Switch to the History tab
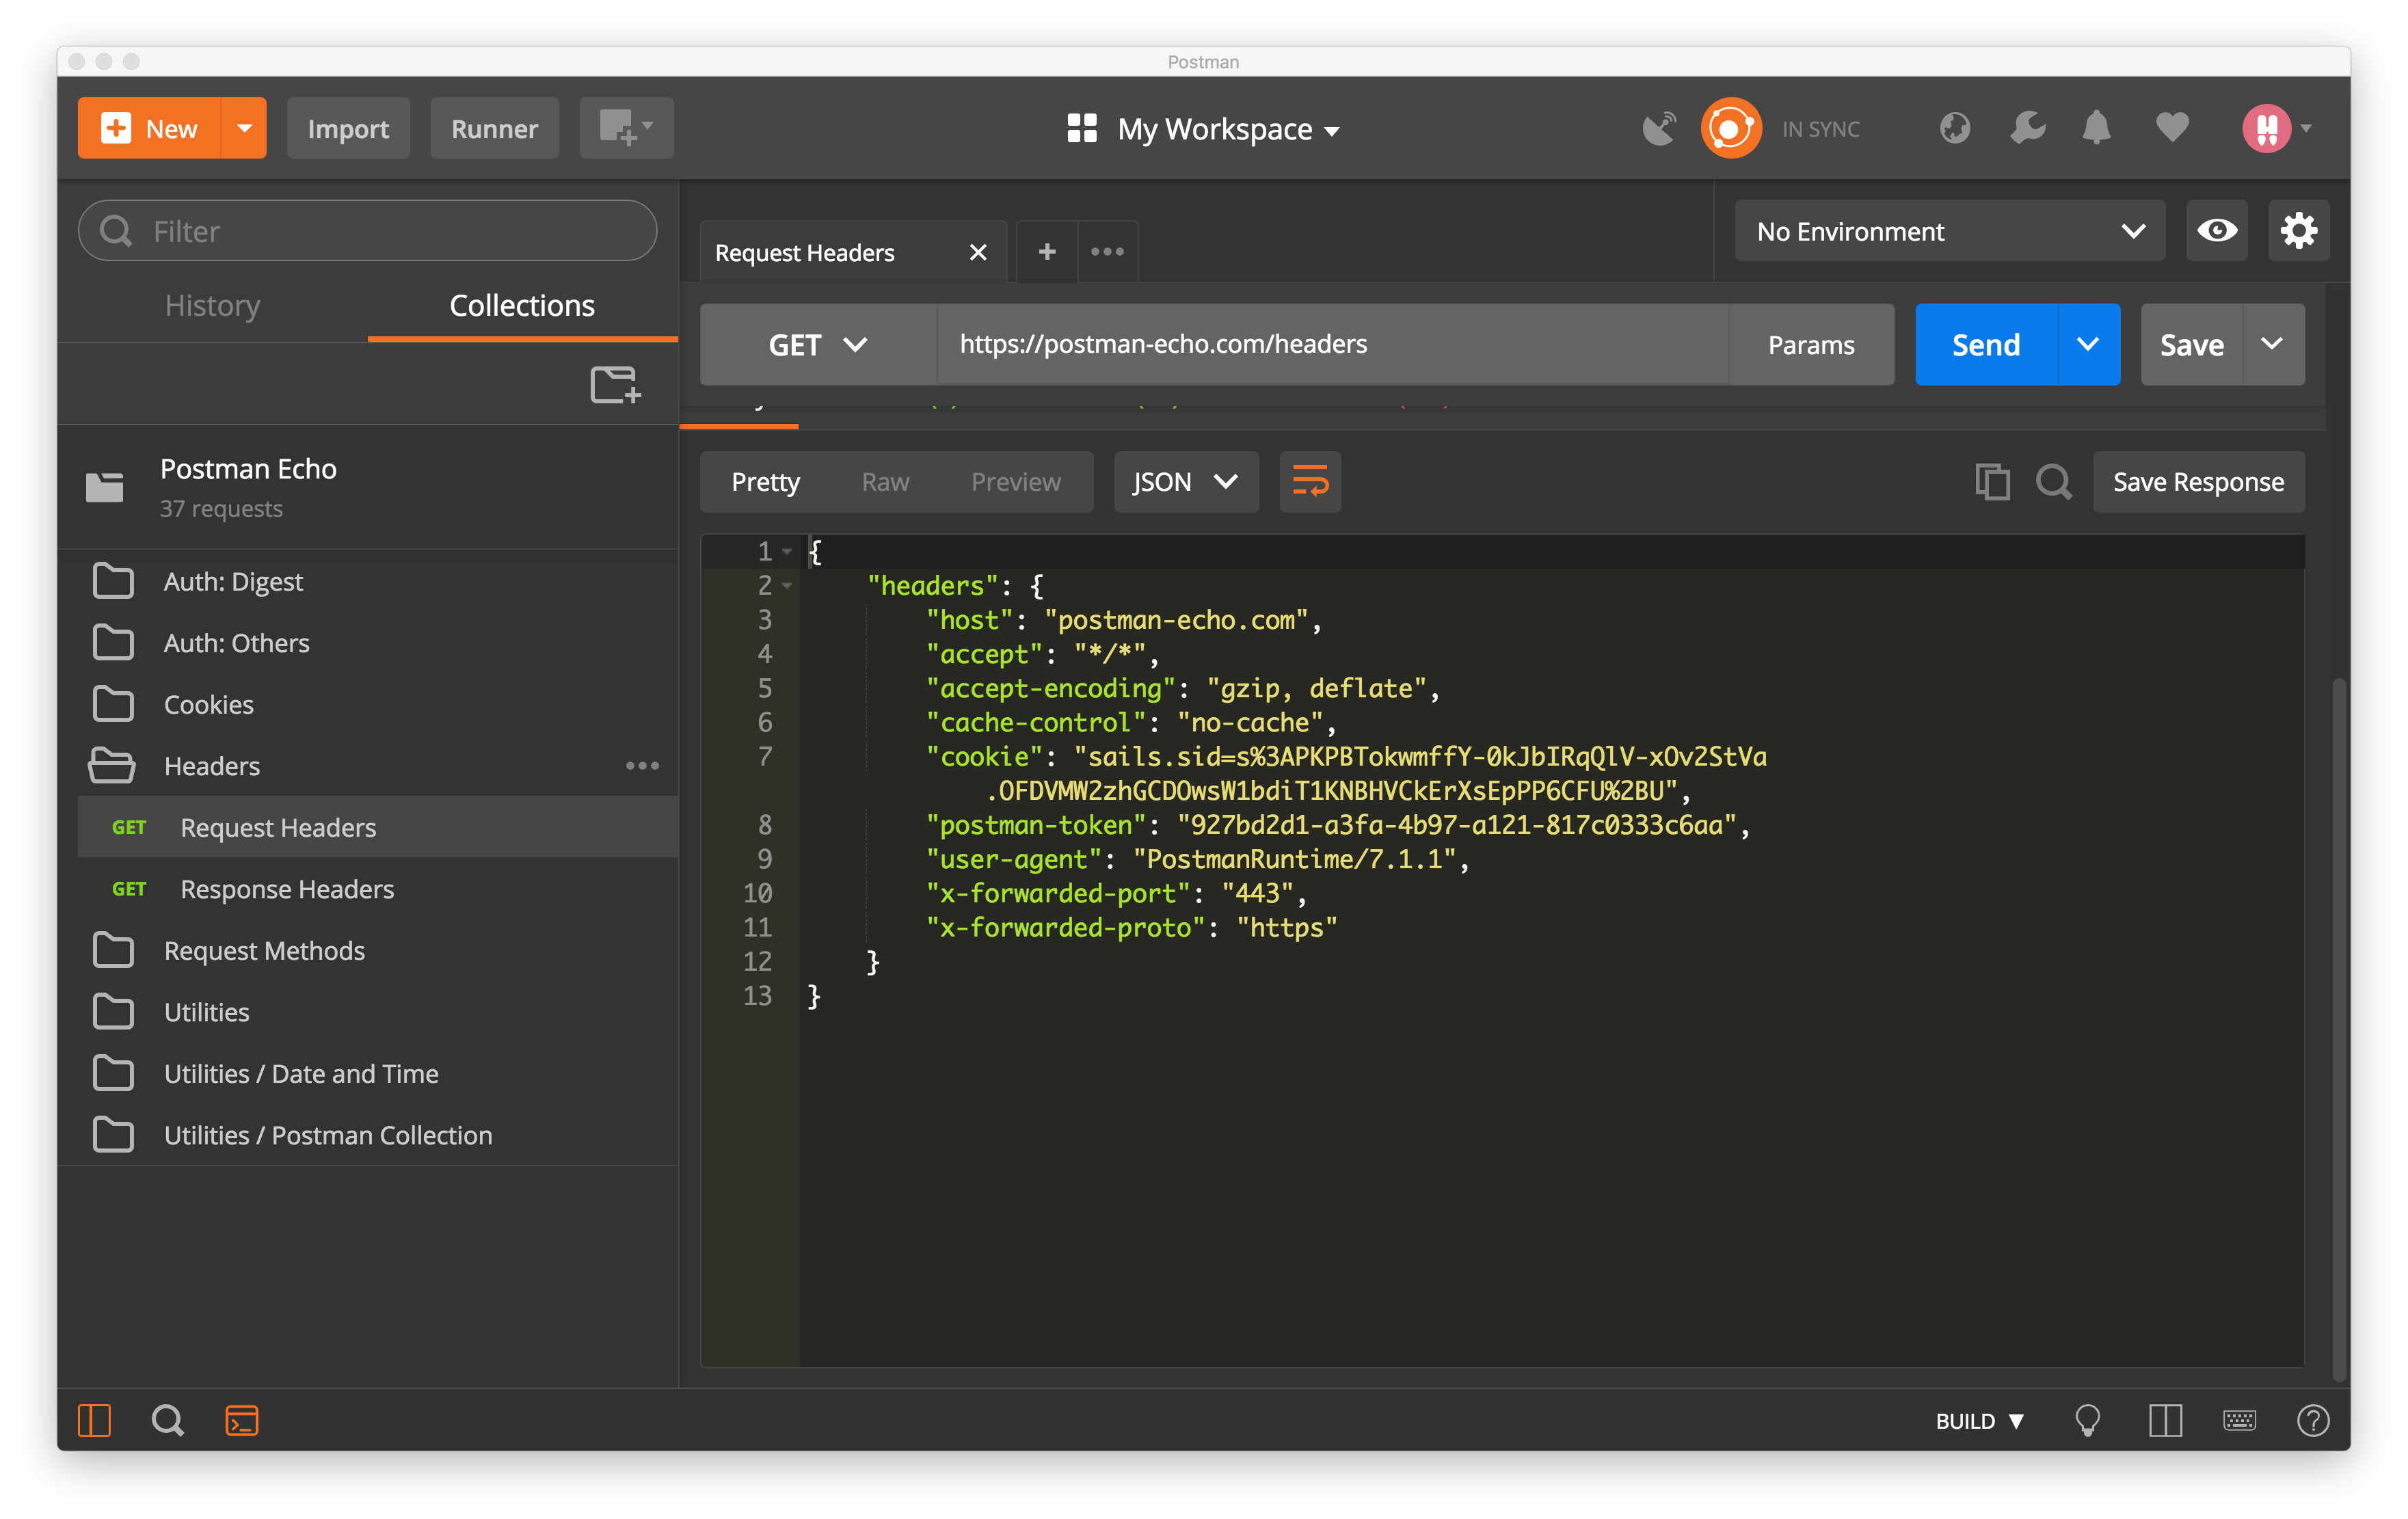2408x1519 pixels. click(x=212, y=305)
